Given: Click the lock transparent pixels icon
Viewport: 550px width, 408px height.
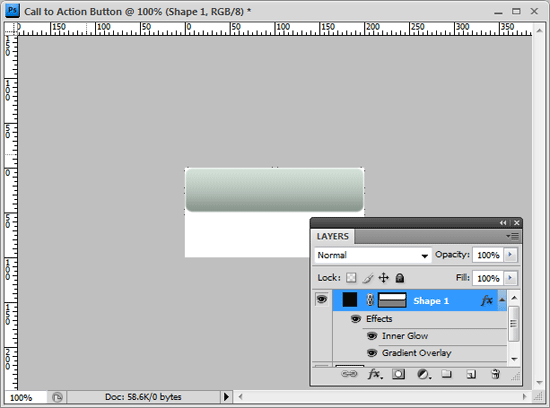Looking at the screenshot, I should 351,278.
